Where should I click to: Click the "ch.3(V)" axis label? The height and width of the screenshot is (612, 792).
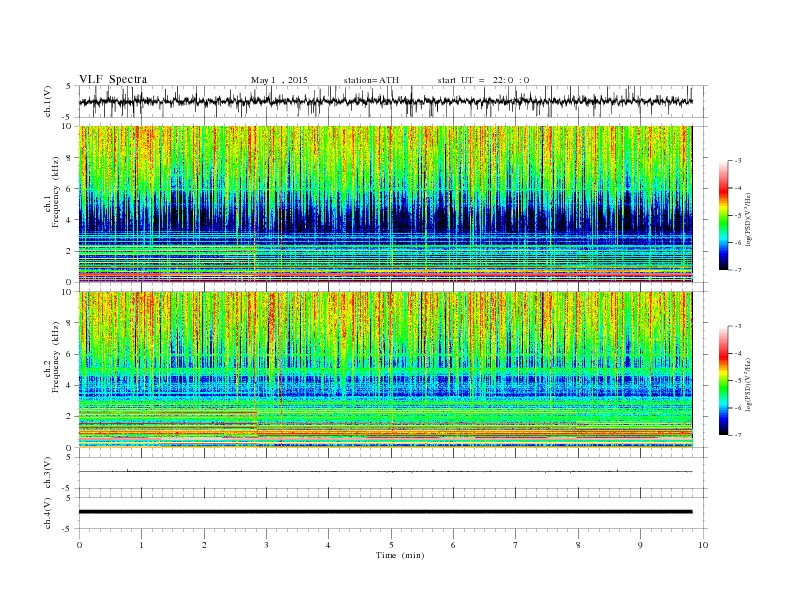pos(48,473)
